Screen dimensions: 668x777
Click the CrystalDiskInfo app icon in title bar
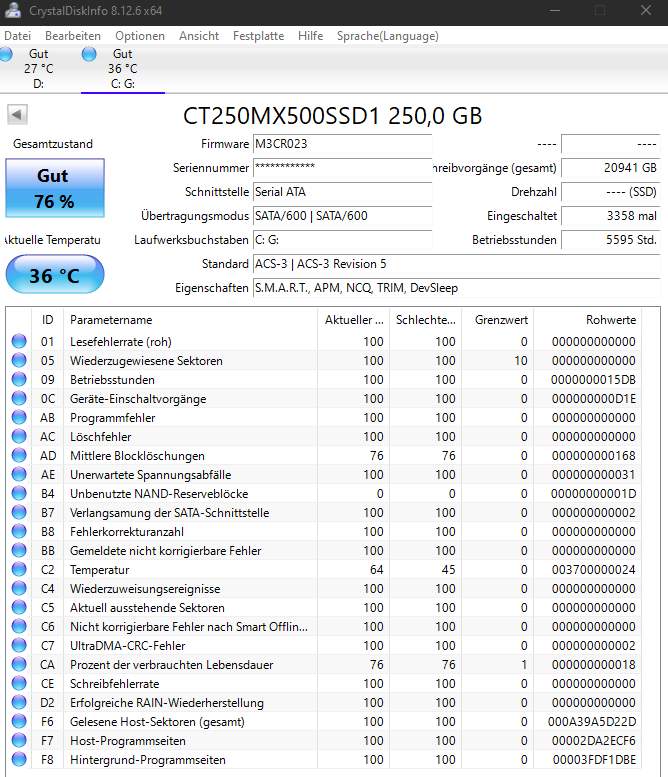(13, 10)
